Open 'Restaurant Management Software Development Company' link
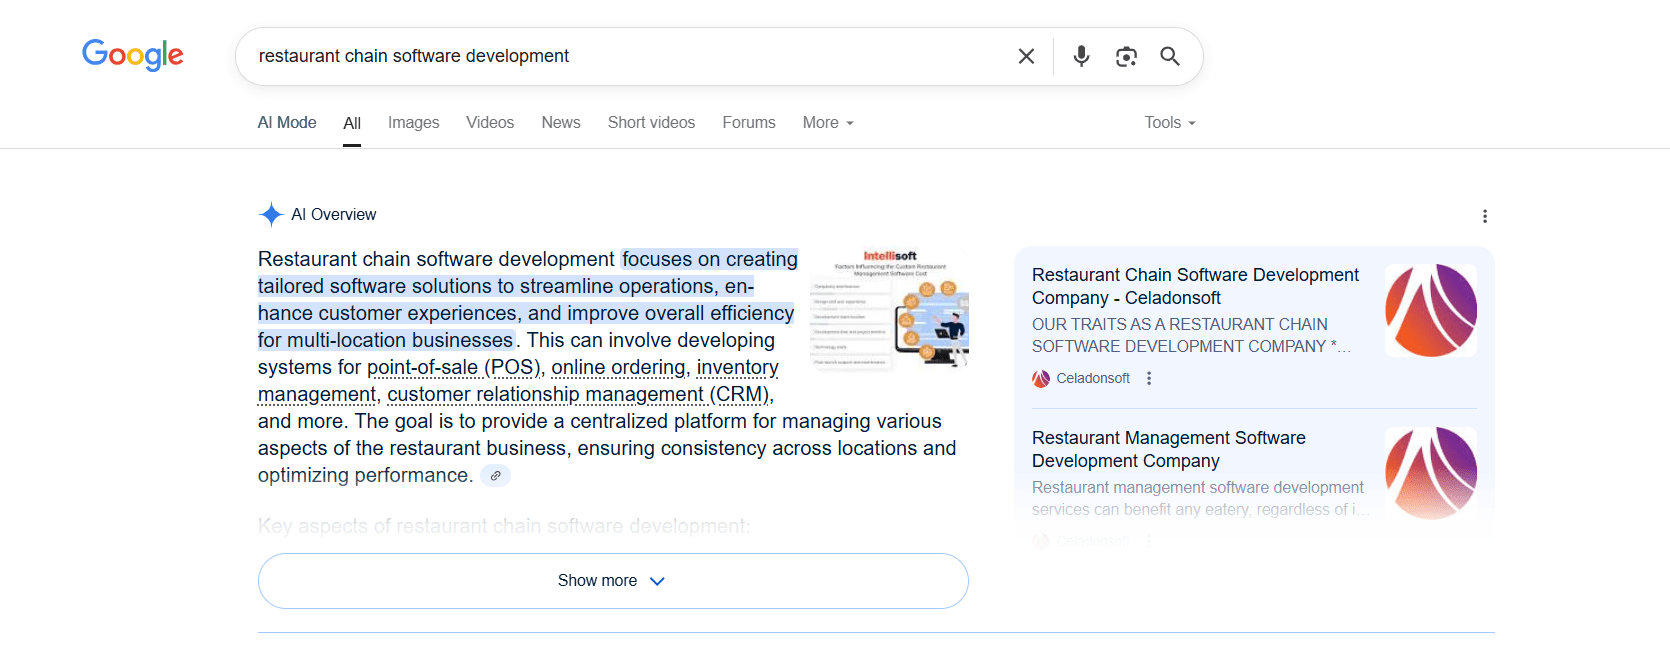 click(1169, 449)
